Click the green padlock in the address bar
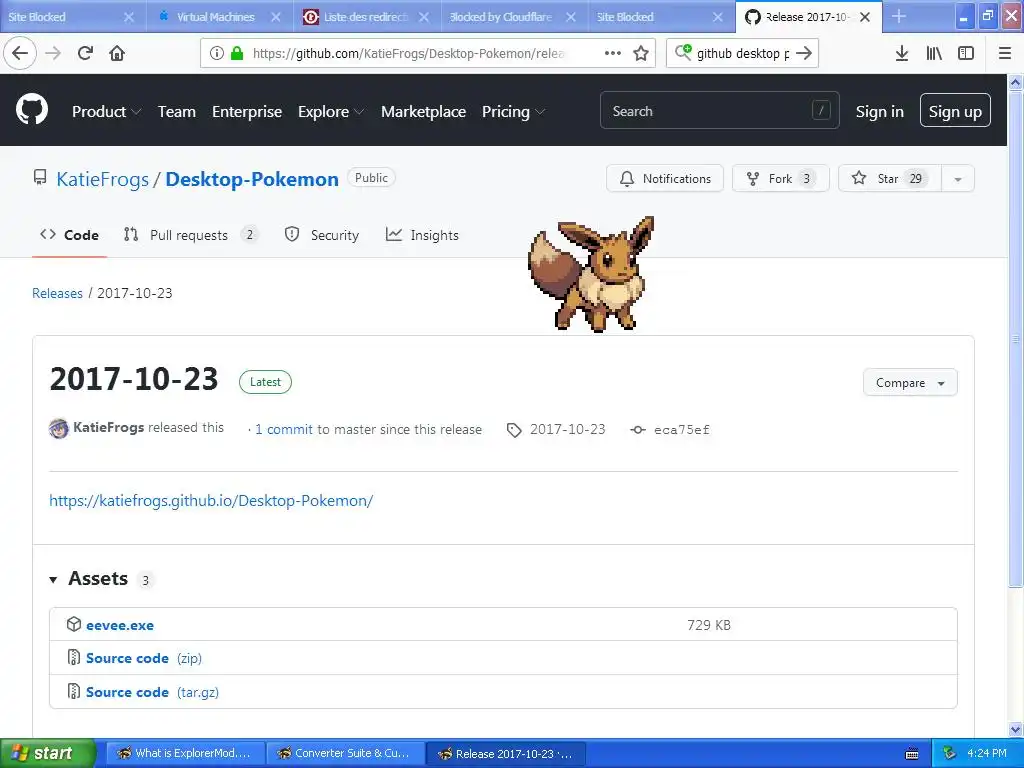 237,53
